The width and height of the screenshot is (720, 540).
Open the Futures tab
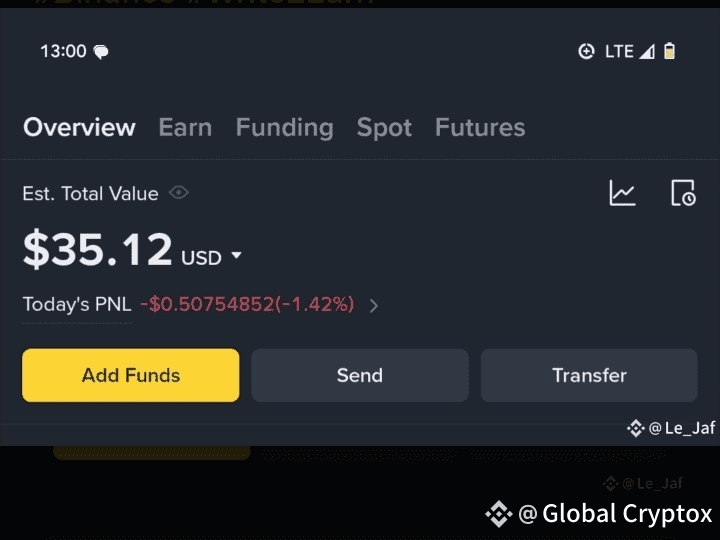[x=480, y=127]
